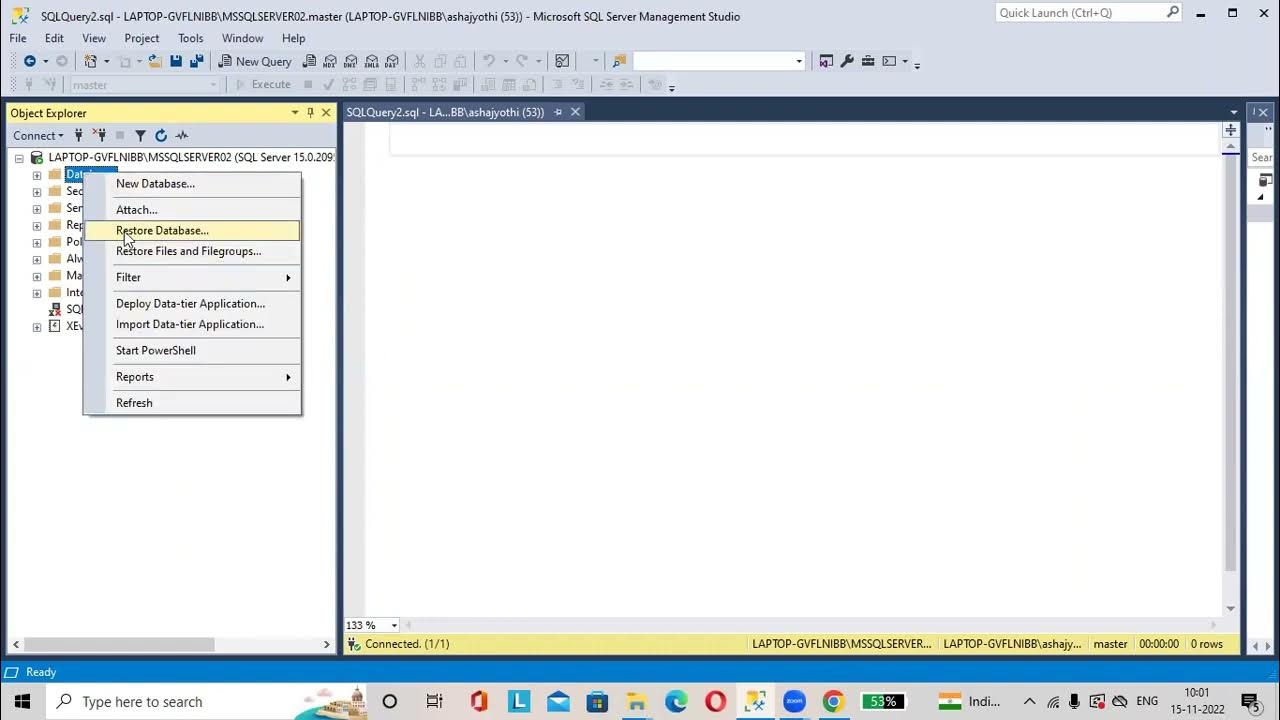
Task: Click the Activity Monitor pulse icon
Action: coord(182,135)
